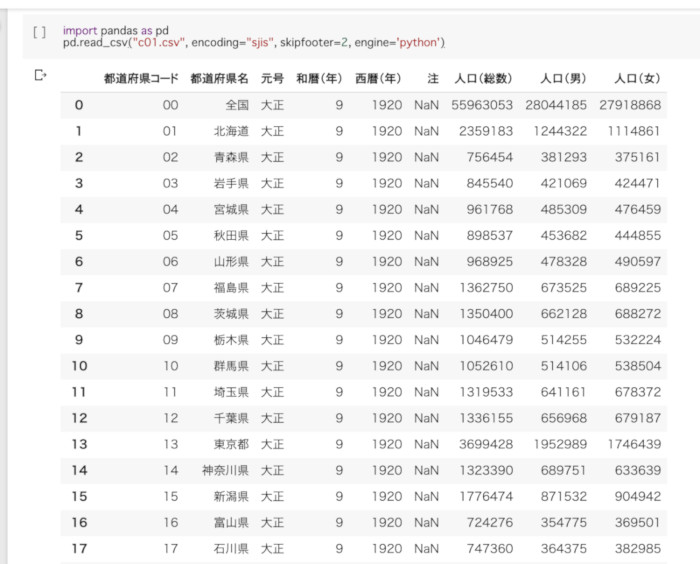Screen dimensions: 700x564
Task: Select the 人口(女) column header
Action: coord(638,79)
